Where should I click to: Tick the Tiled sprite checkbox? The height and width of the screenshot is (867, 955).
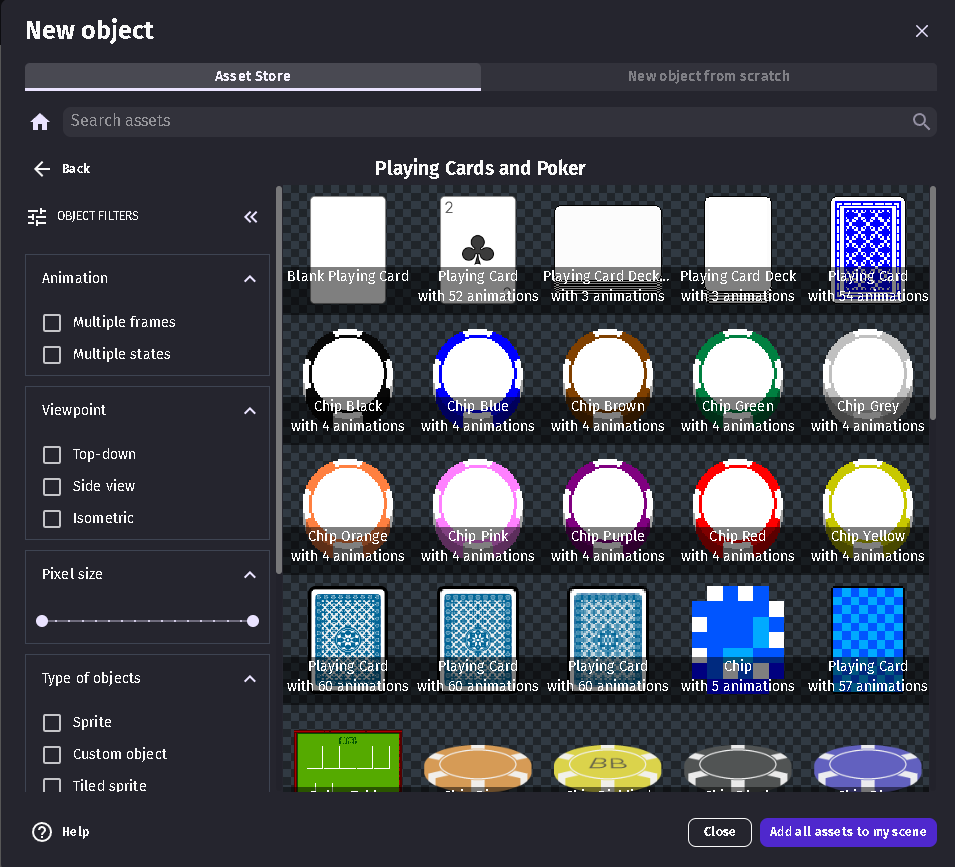point(52,785)
